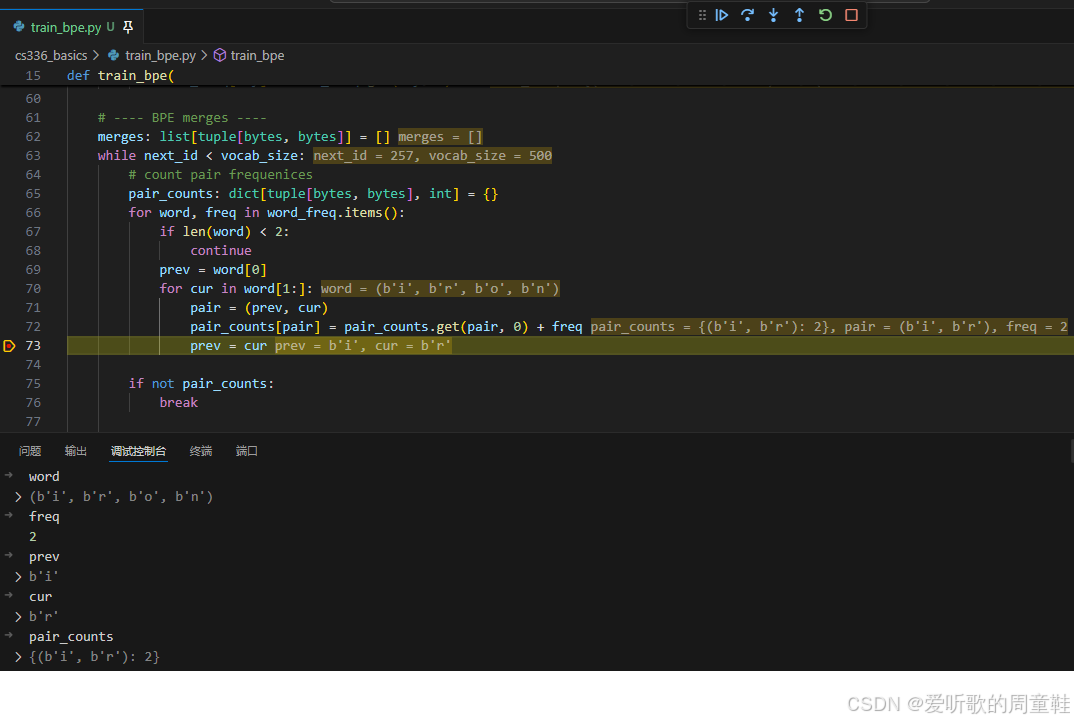1074x721 pixels.
Task: Click the 'break' statement on line 76
Action: click(179, 403)
